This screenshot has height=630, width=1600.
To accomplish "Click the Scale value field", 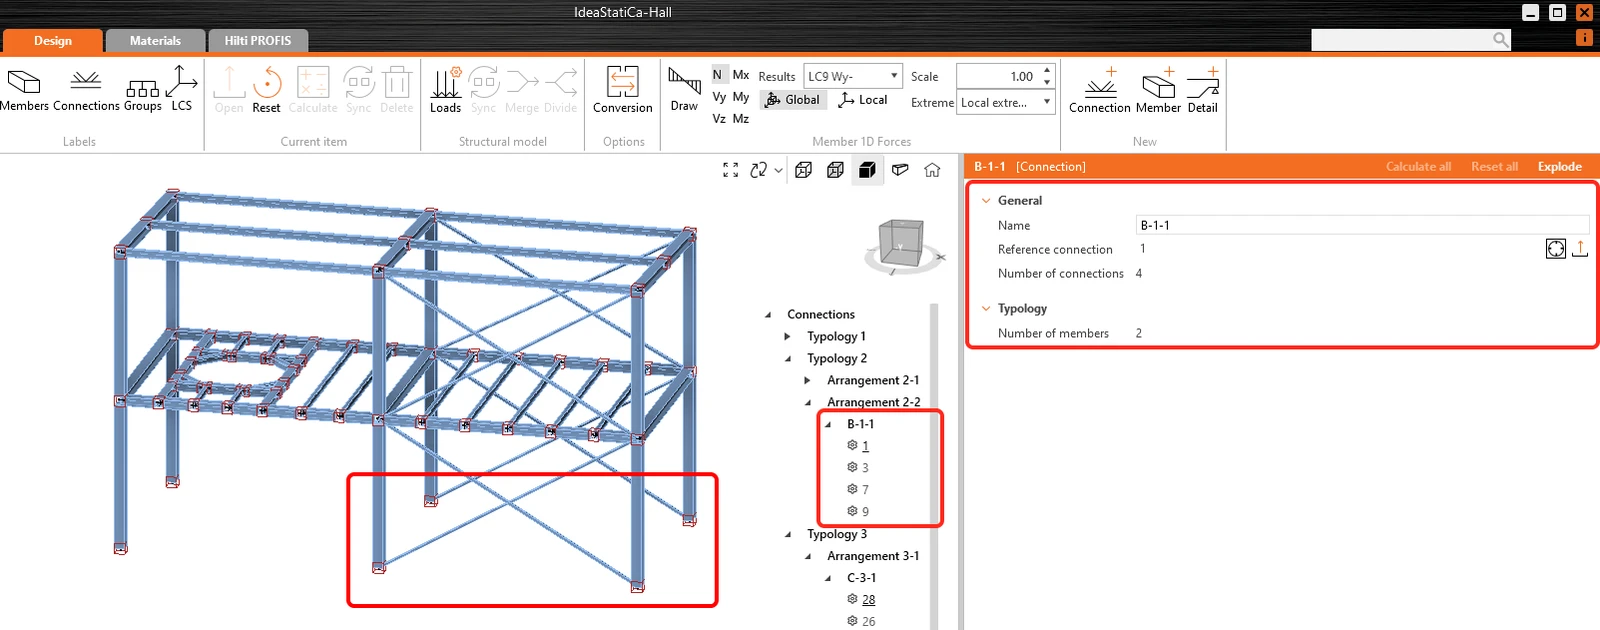I will (998, 76).
